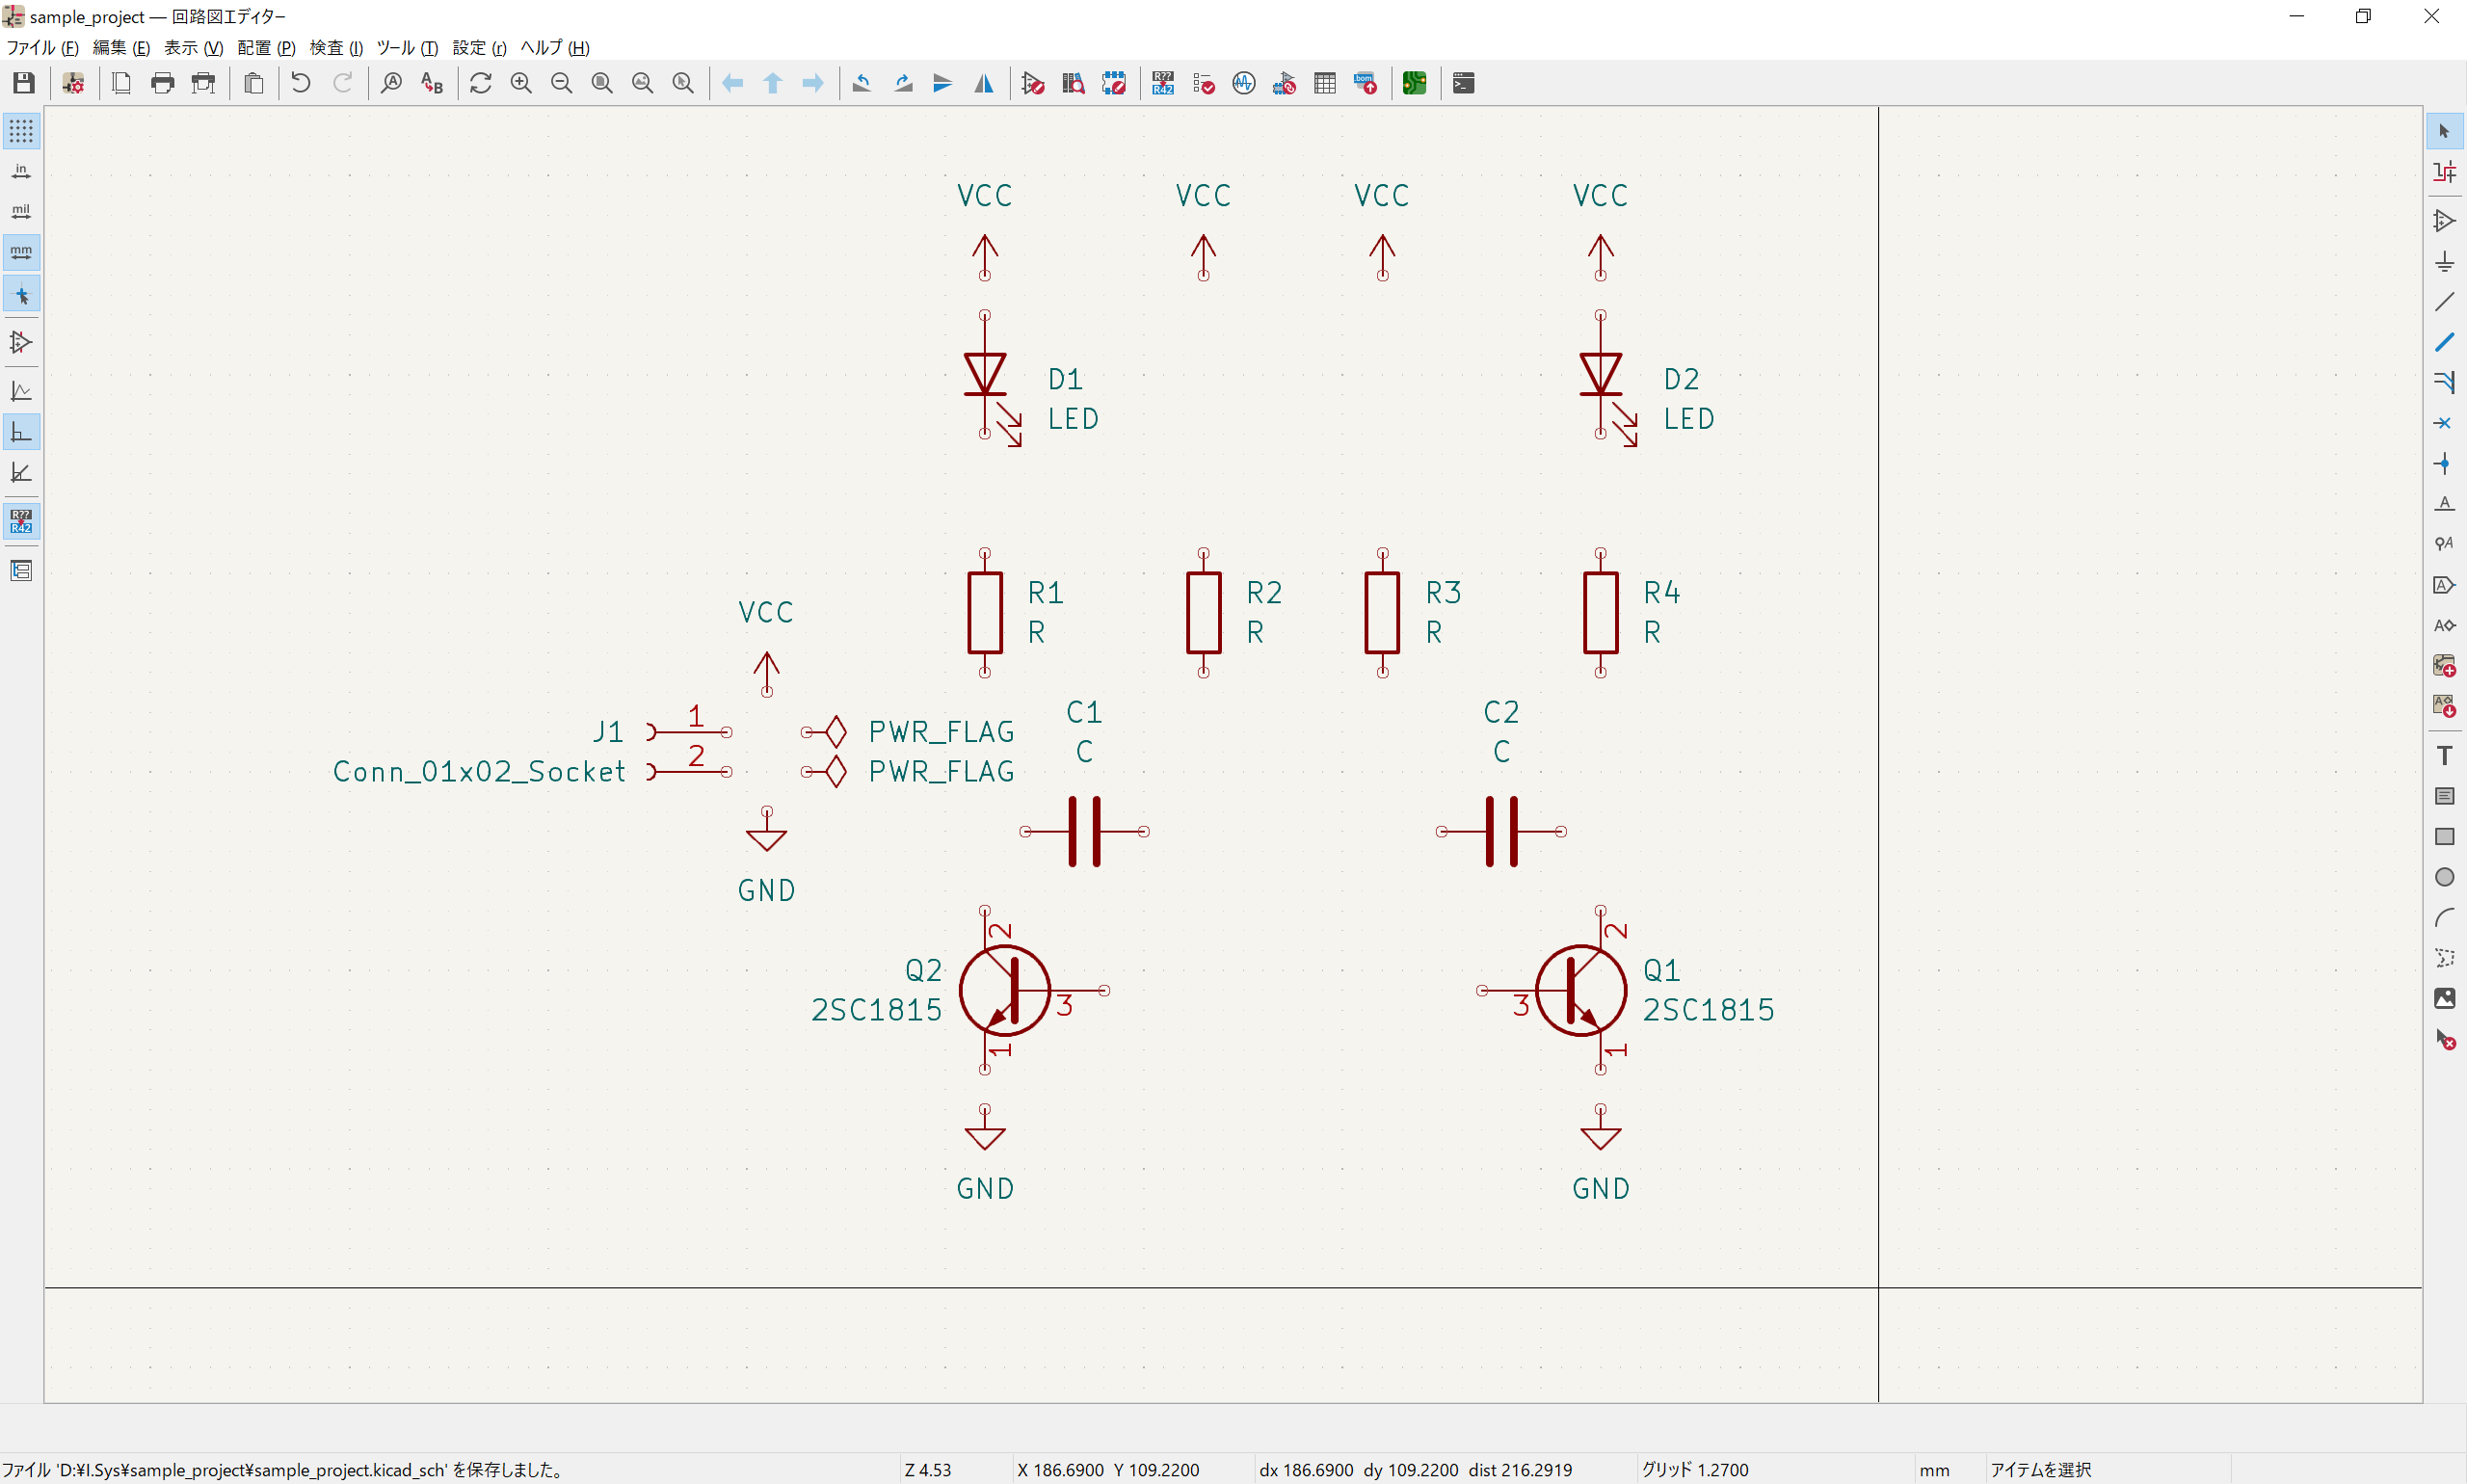
Task: Generate bill of materials
Action: (x=1366, y=83)
